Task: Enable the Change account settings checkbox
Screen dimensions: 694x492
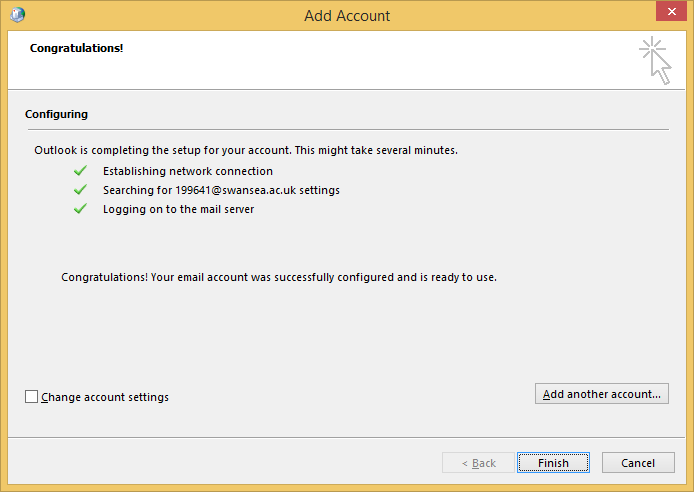Action: (32, 397)
